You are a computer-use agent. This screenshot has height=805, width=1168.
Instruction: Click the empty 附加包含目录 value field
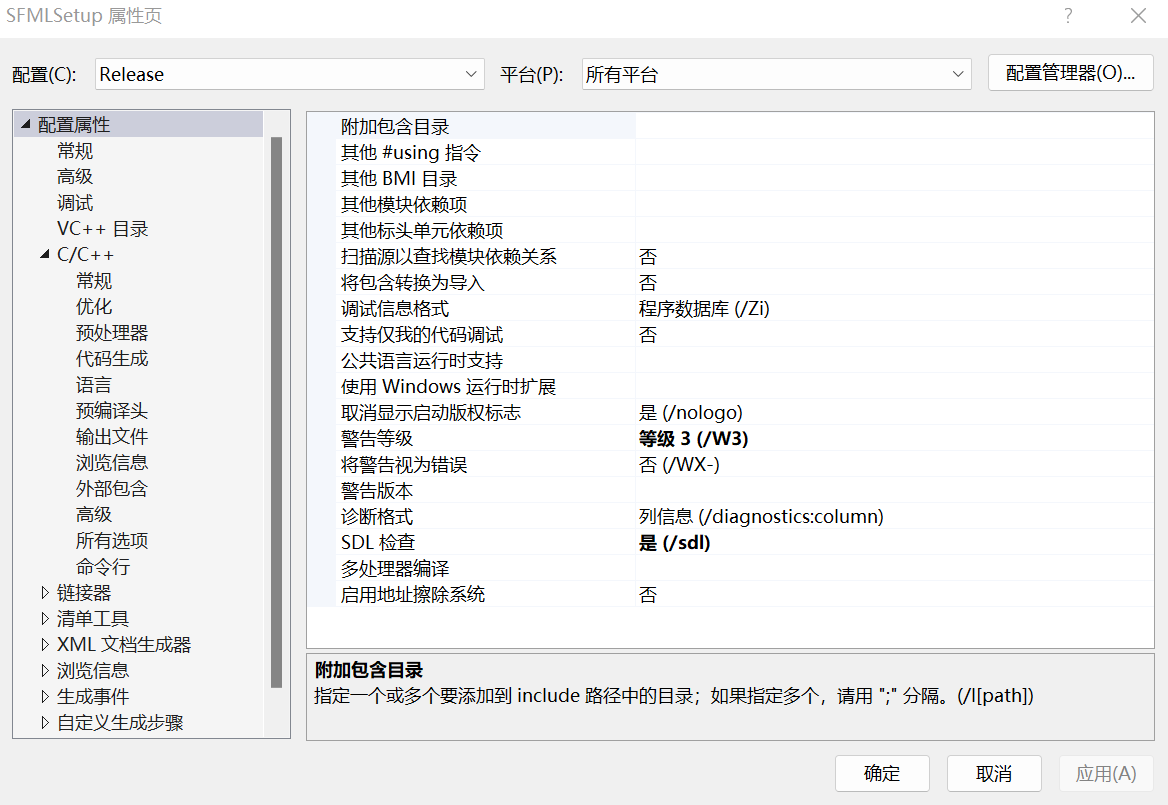pos(895,127)
